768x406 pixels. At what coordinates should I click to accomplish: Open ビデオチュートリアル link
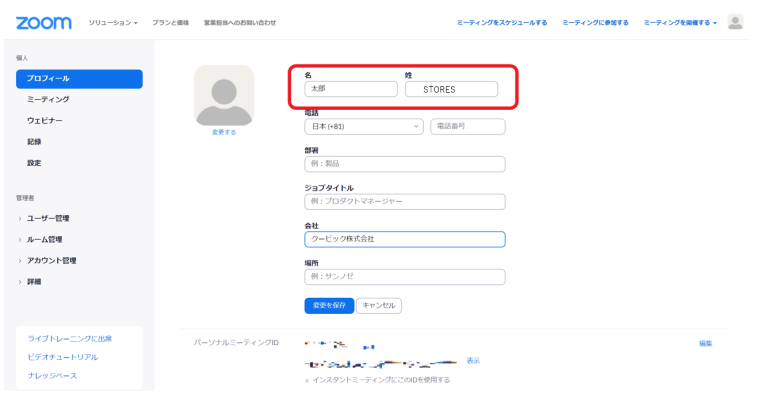63,358
